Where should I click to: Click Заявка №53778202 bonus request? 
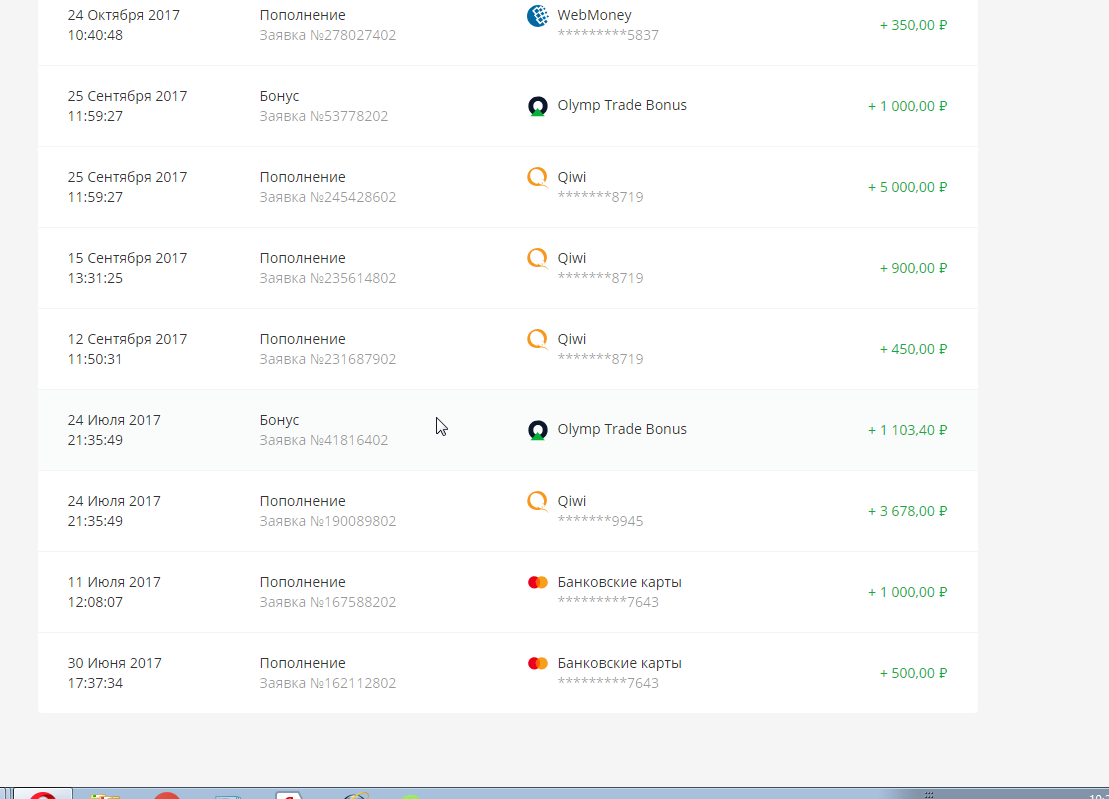coord(324,116)
